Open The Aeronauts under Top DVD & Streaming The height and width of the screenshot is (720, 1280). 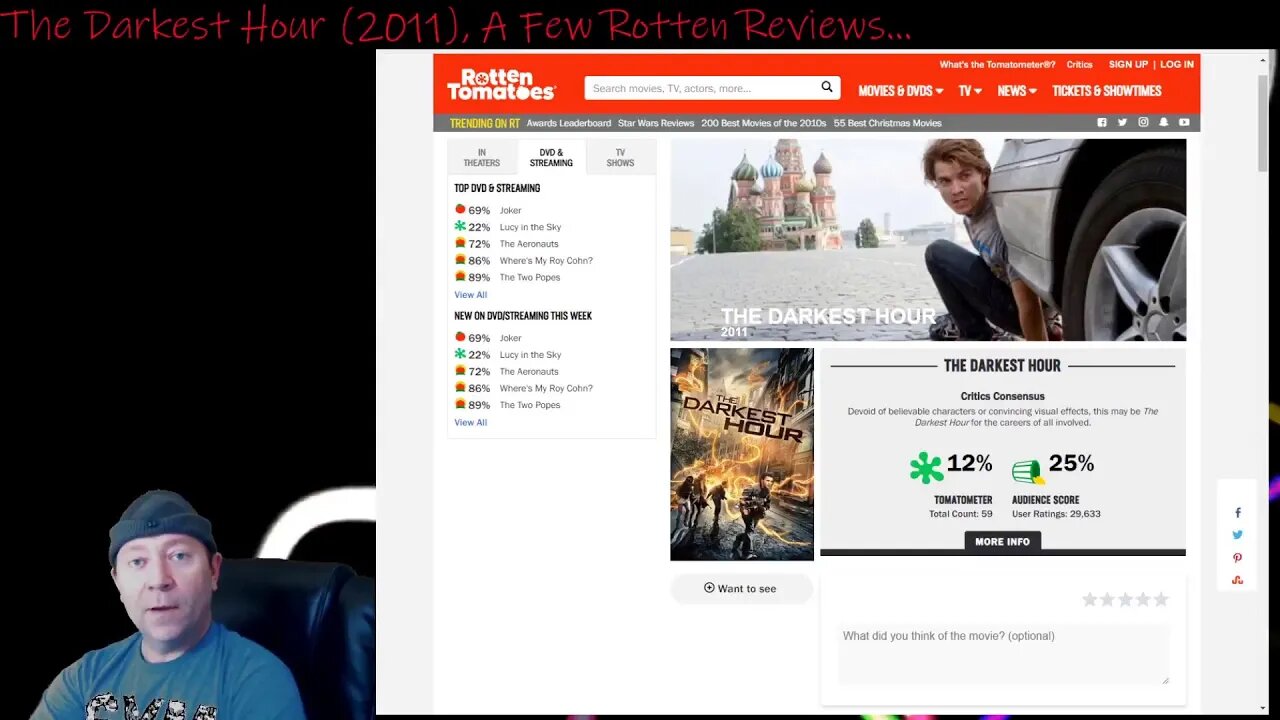pyautogui.click(x=529, y=244)
